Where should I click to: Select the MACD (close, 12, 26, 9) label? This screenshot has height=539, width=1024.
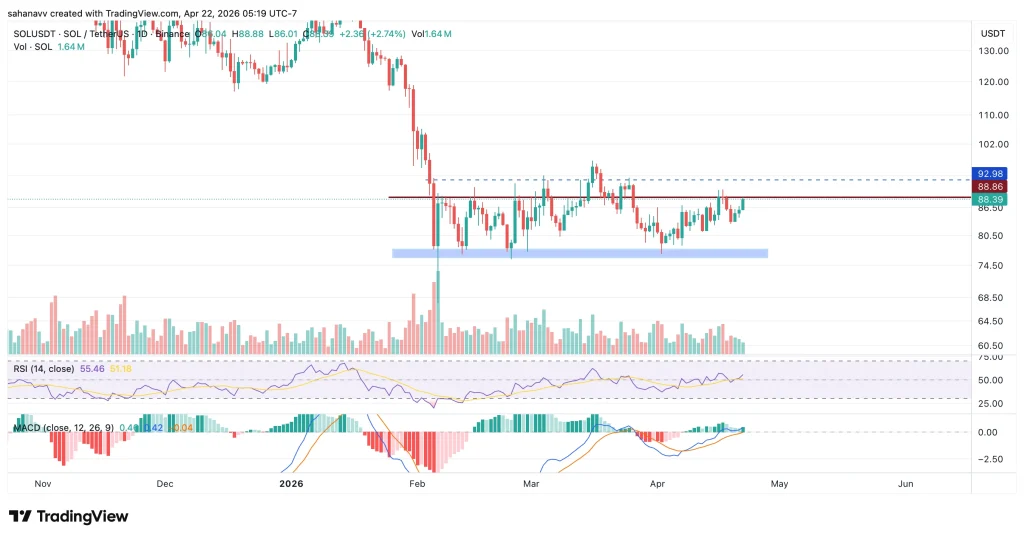(62, 429)
